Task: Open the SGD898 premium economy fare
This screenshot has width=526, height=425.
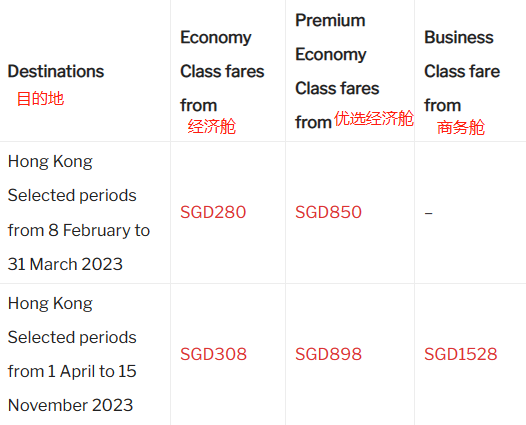Action: coord(328,354)
